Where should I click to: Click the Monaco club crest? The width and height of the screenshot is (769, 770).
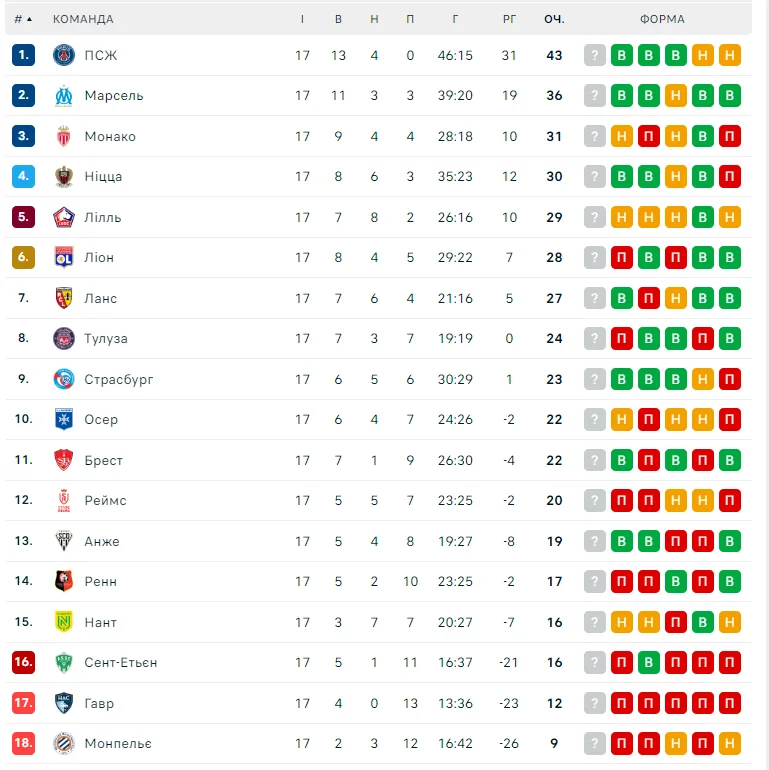pyautogui.click(x=64, y=136)
